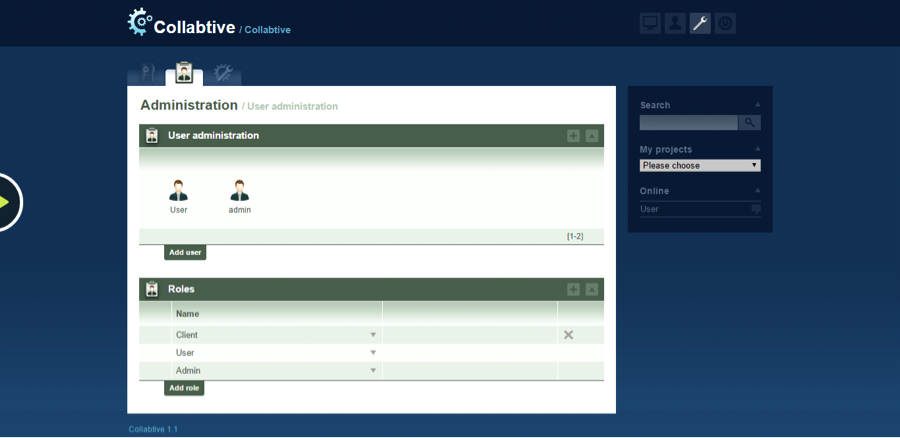This screenshot has width=900, height=438.
Task: Open the desktop monitor icon in header
Action: click(x=650, y=24)
